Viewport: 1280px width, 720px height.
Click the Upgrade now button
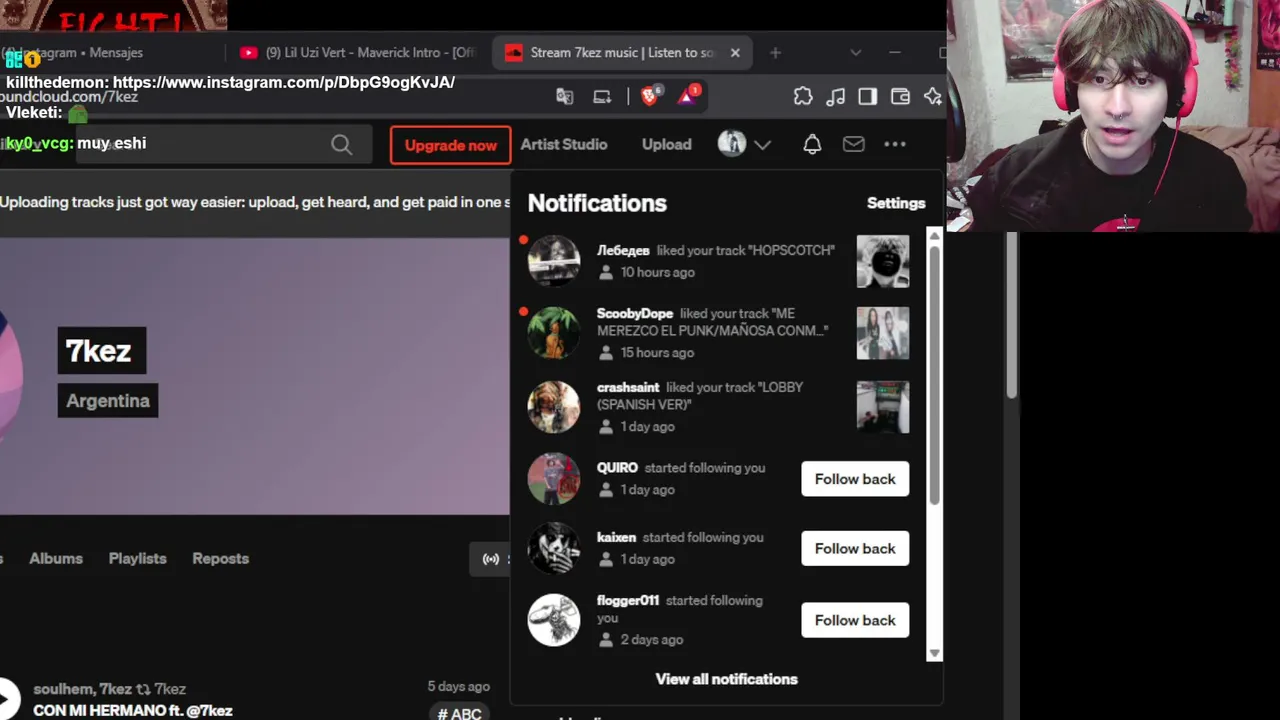[x=451, y=145]
